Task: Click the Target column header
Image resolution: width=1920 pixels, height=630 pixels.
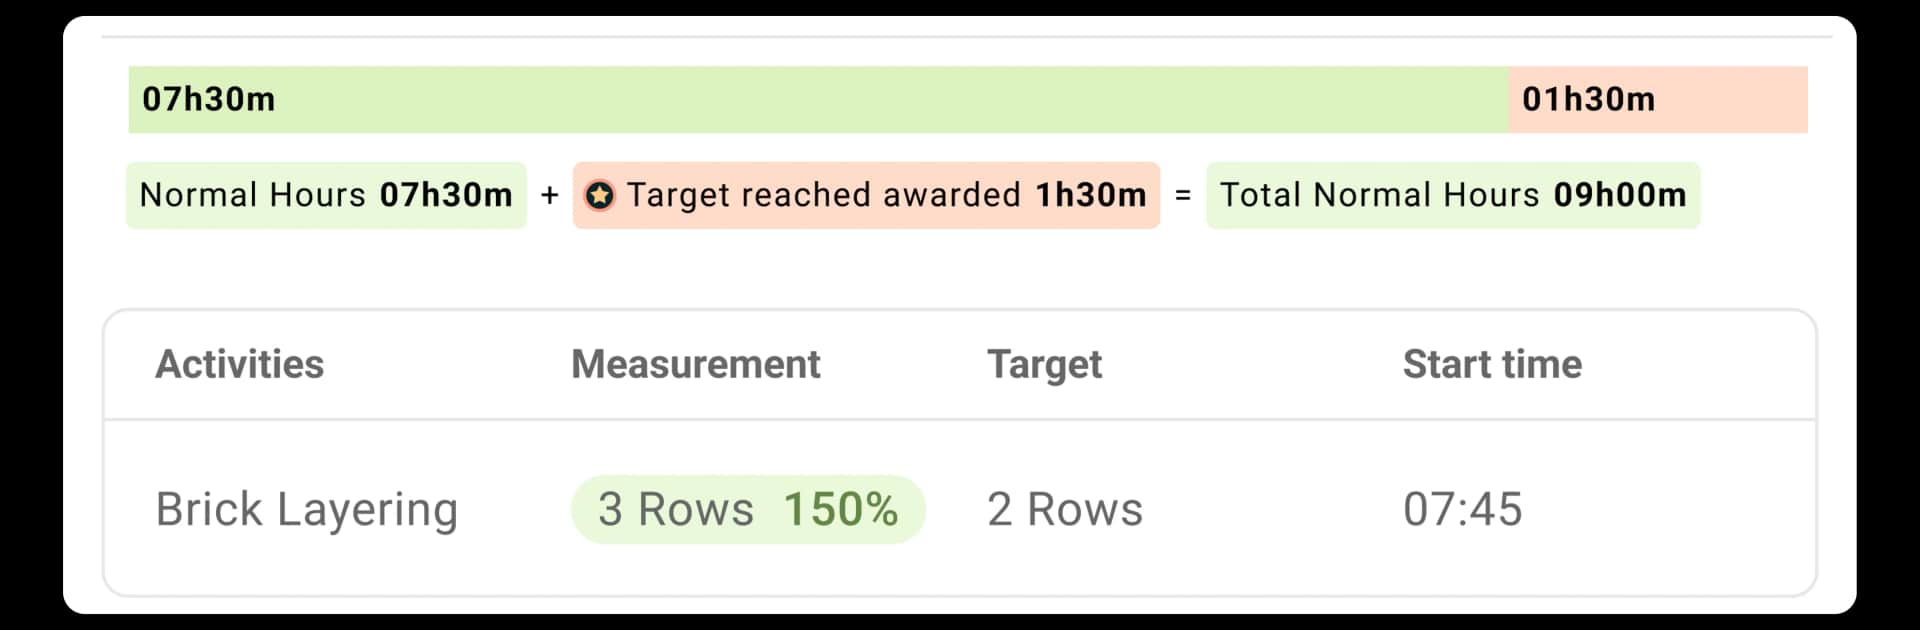Action: (x=1044, y=364)
